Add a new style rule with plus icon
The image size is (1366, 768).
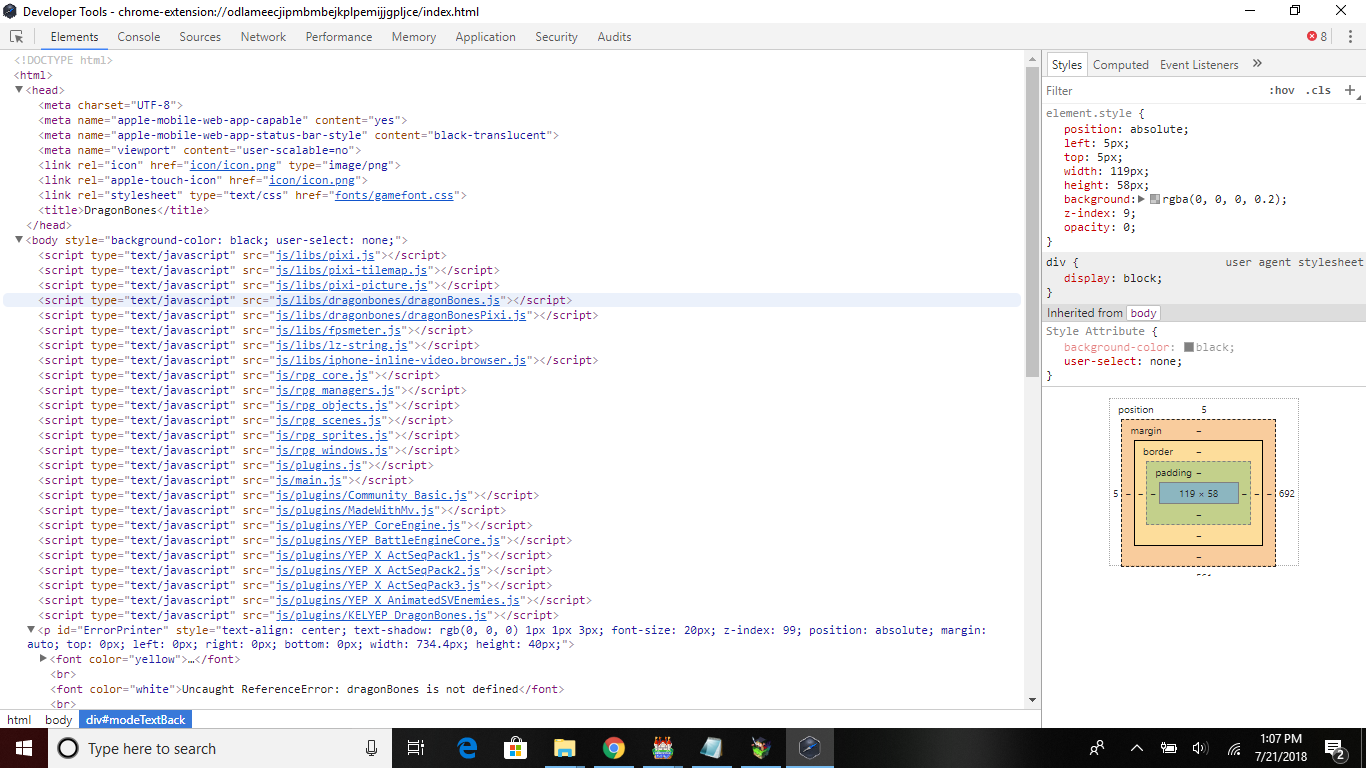1349,90
